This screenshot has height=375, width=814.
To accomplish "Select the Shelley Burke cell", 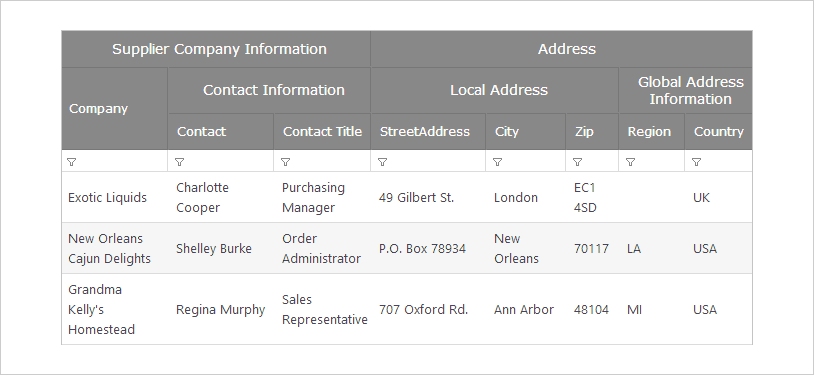I will tap(221, 248).
